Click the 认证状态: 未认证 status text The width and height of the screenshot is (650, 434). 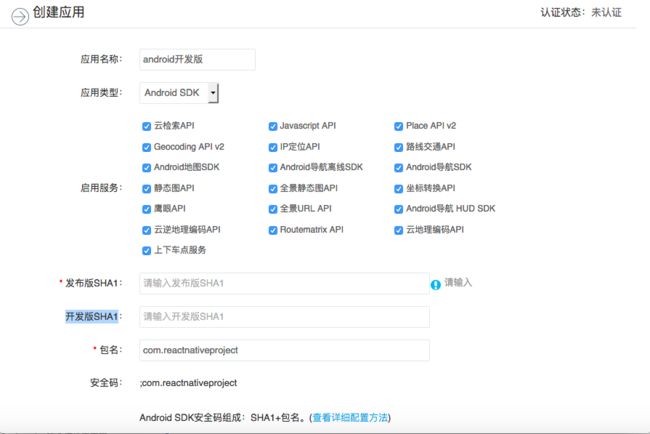(x=581, y=12)
